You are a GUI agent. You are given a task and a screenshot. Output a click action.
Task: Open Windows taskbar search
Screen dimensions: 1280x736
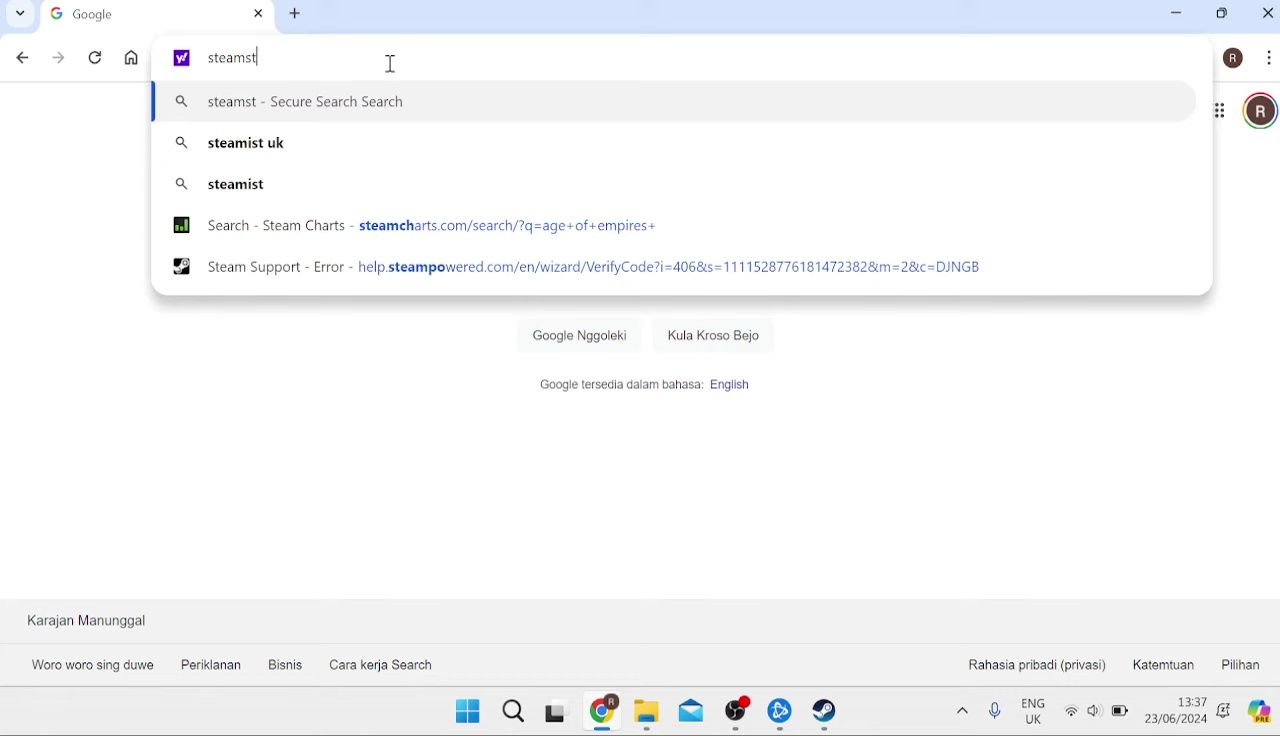[x=513, y=711]
